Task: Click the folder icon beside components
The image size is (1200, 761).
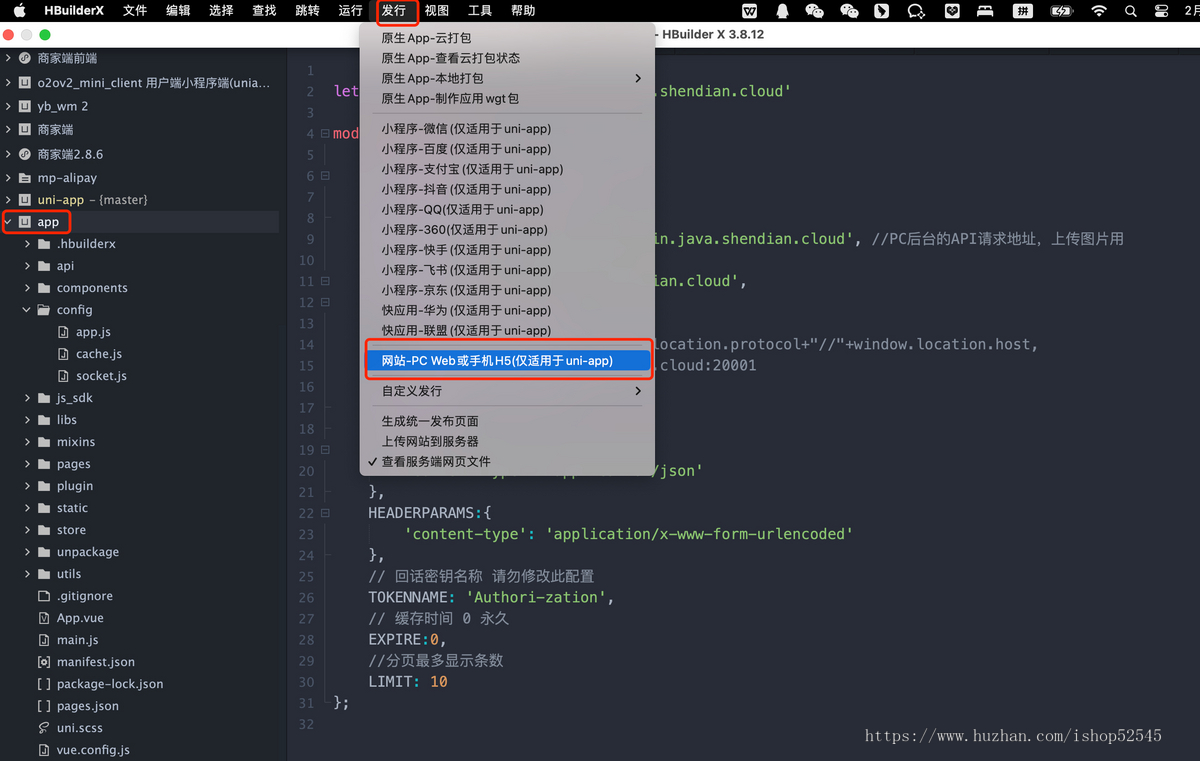Action: [x=44, y=288]
